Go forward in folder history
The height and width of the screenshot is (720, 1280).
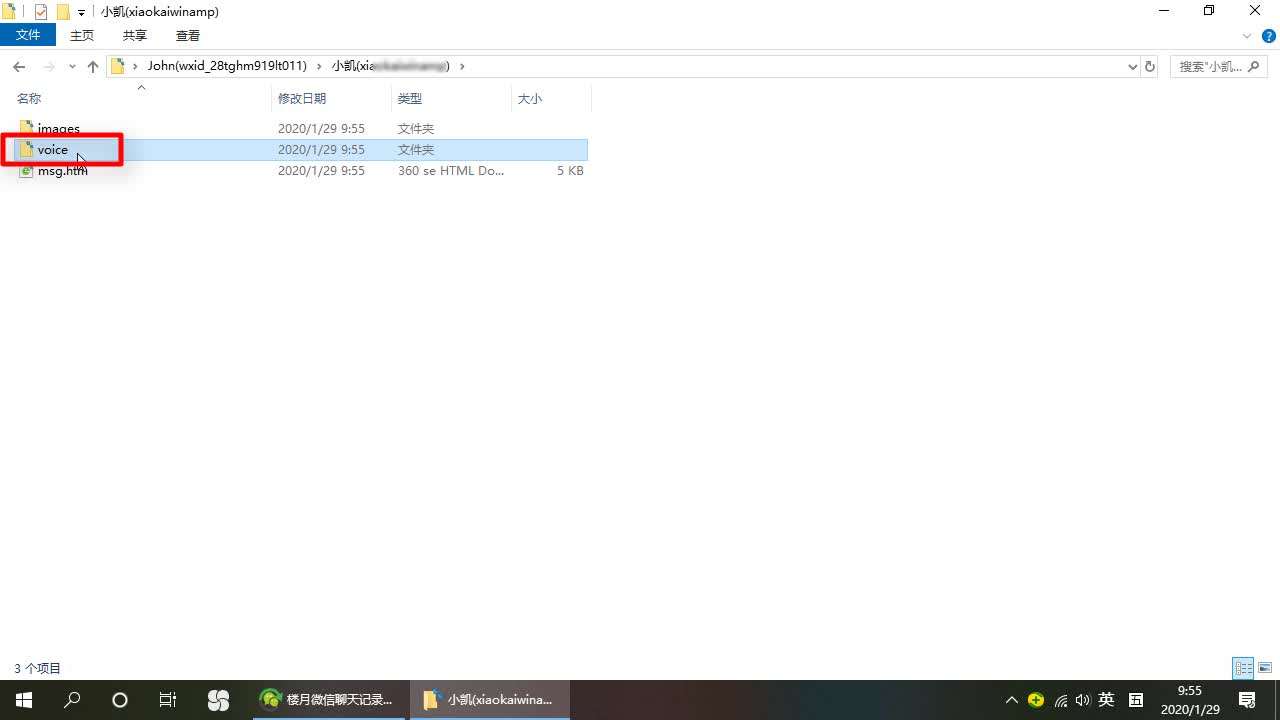click(48, 66)
